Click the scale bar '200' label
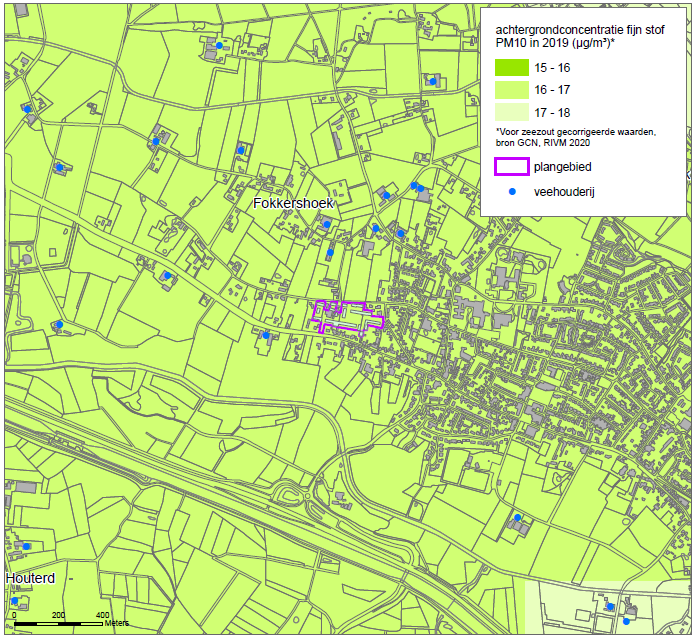This screenshot has width=698, height=640. coord(58,615)
